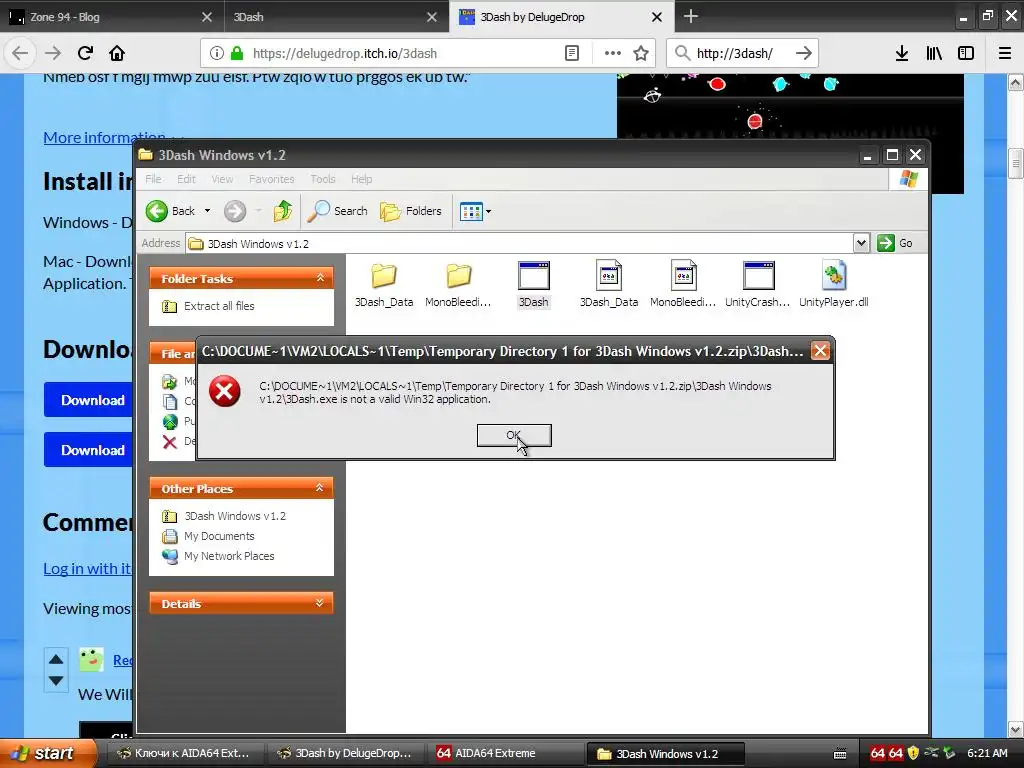Image resolution: width=1024 pixels, height=768 pixels.
Task: Select the UnityPlayer.dll file
Action: tap(833, 285)
